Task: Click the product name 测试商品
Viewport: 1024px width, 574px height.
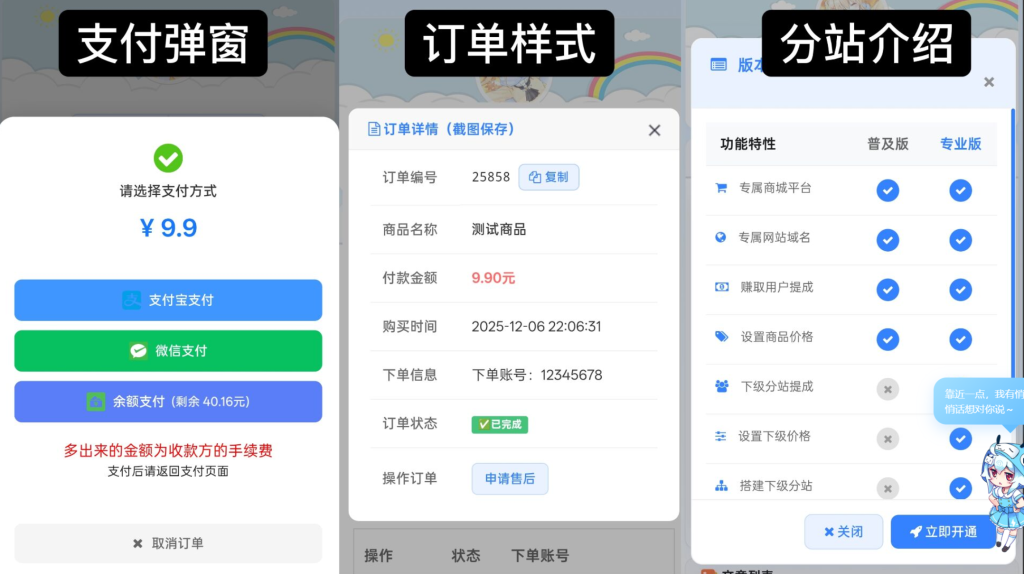Action: pyautogui.click(x=499, y=229)
